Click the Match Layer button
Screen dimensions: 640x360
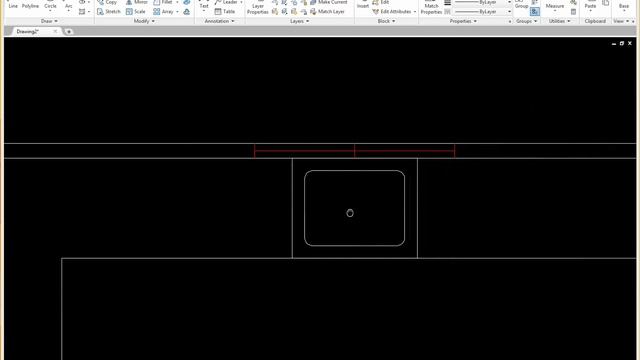pyautogui.click(x=327, y=12)
